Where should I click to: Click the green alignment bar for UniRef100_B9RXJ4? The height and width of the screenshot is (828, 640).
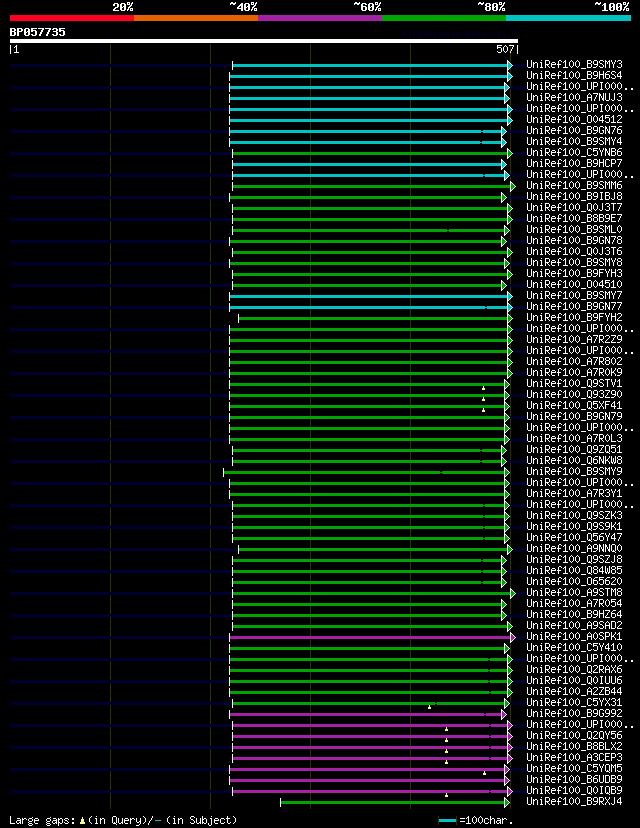(395, 803)
